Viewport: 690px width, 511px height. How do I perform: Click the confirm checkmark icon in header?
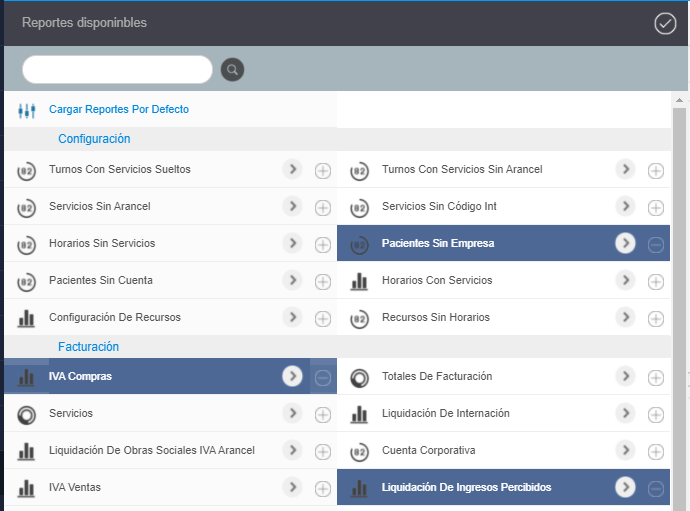(x=665, y=23)
